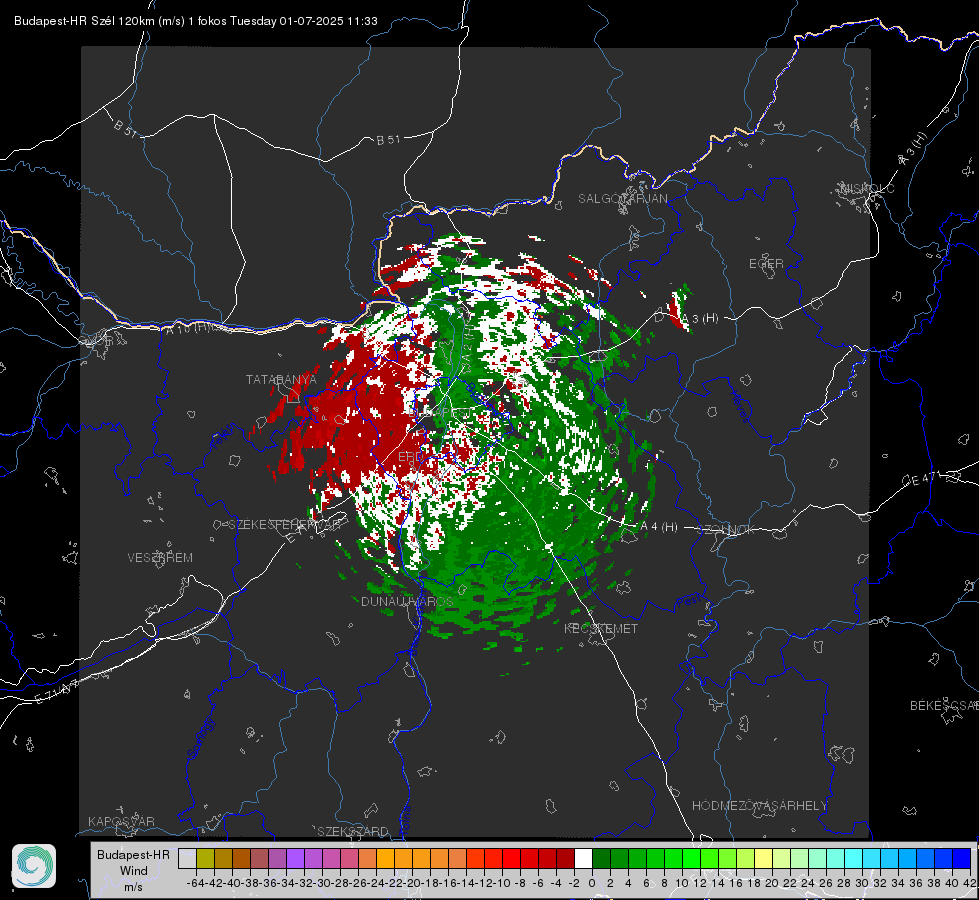Click the SZEKSZÁRD city label
The image size is (979, 900).
click(x=353, y=831)
